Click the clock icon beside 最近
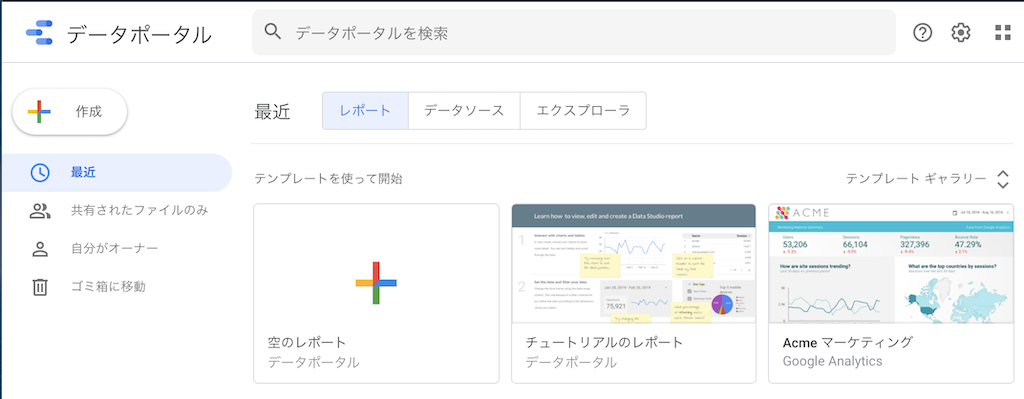 [x=40, y=173]
